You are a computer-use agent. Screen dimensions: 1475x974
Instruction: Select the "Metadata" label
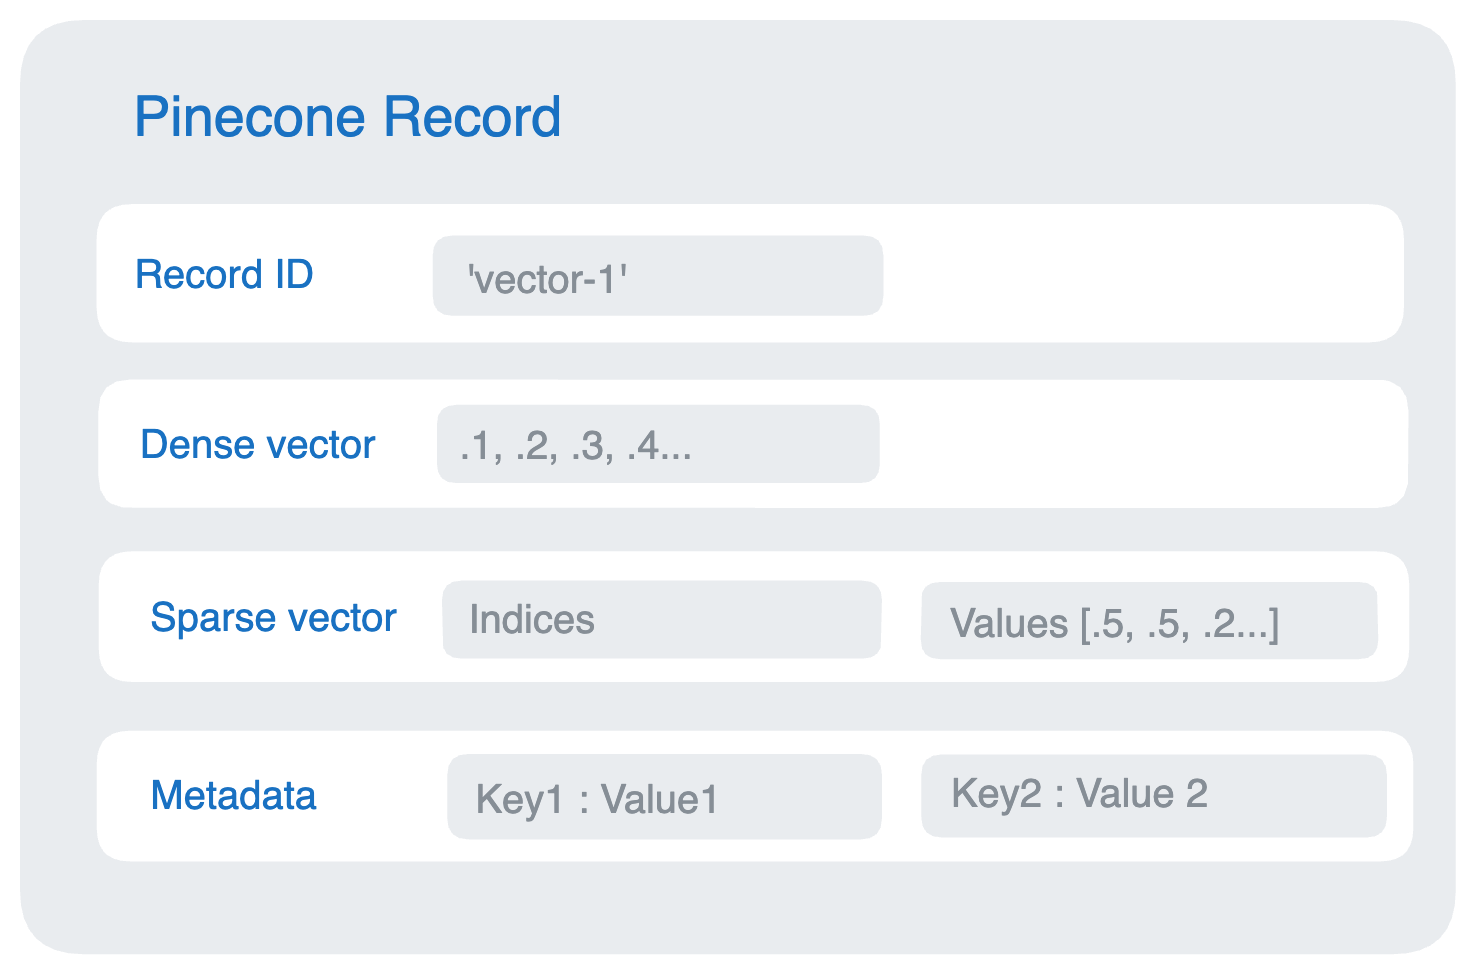click(233, 796)
